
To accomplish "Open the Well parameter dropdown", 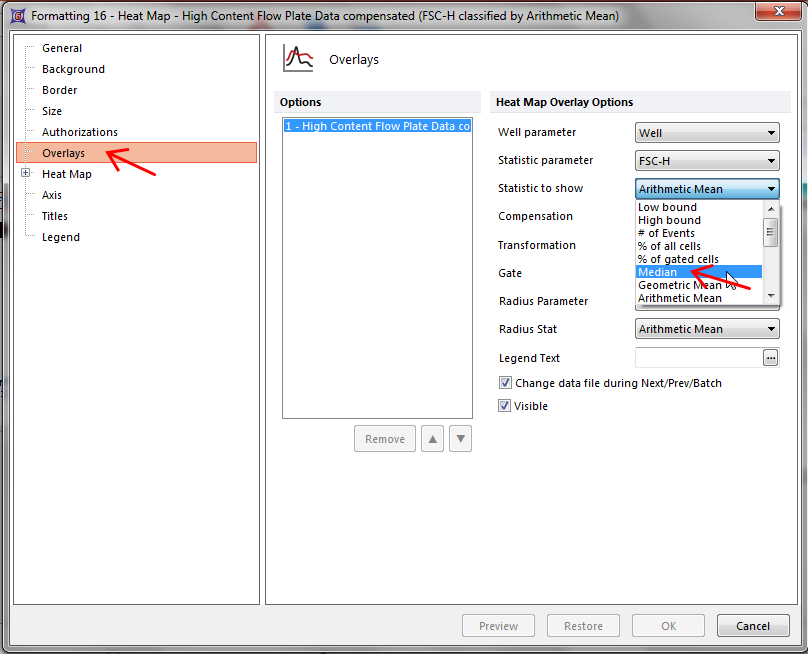I will pyautogui.click(x=707, y=133).
